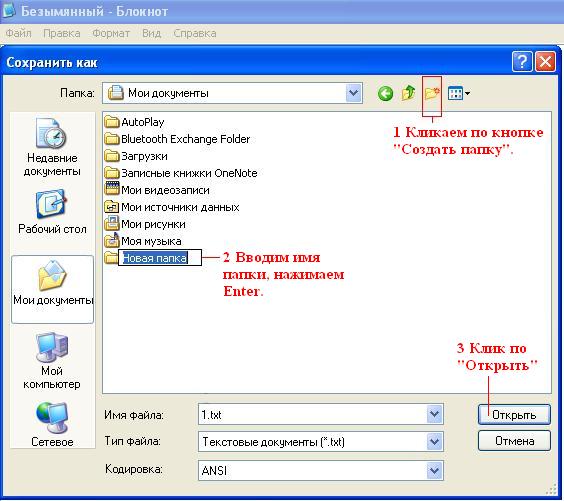Expand the Кодировка ANSI dropdown
This screenshot has height=501, width=564.
pos(435,470)
